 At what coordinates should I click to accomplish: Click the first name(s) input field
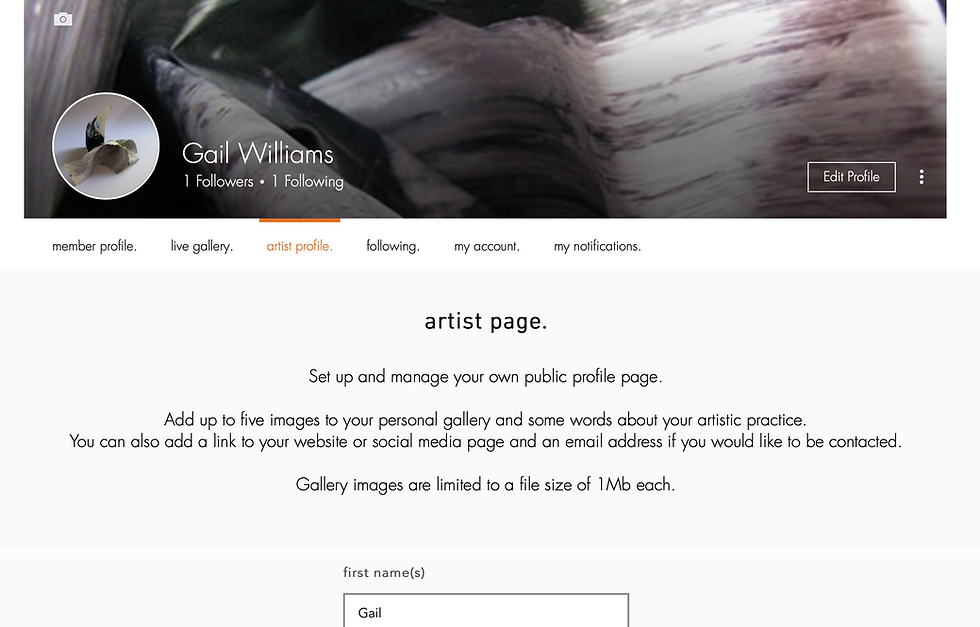pos(486,610)
